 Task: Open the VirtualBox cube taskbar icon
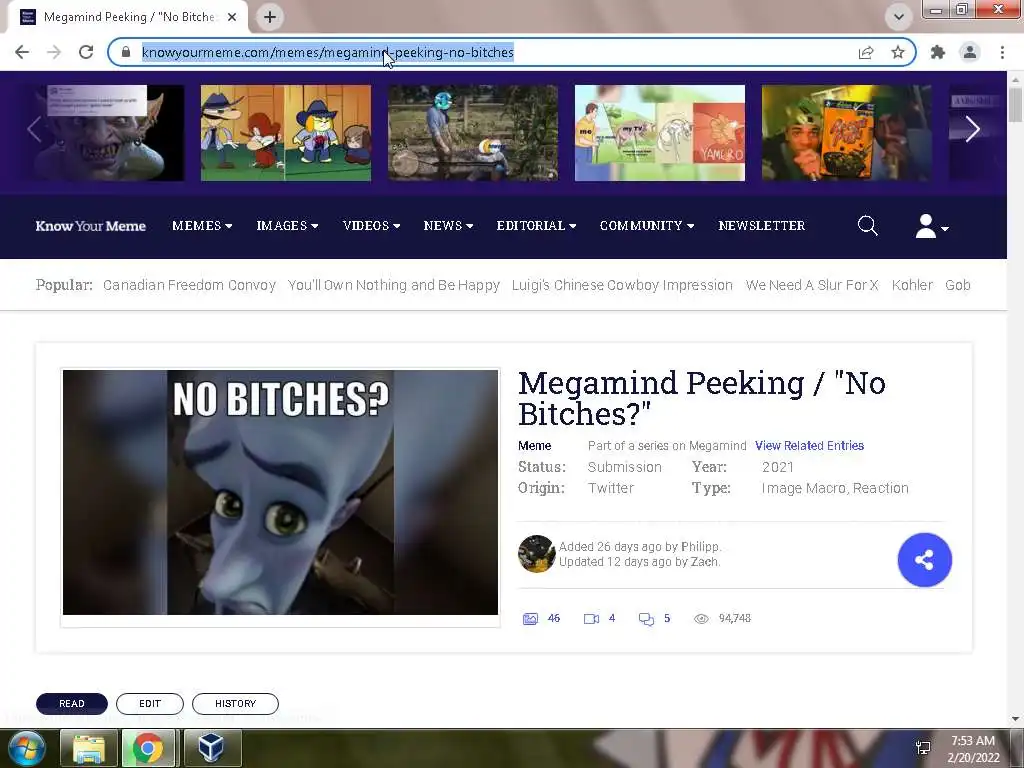click(x=211, y=748)
